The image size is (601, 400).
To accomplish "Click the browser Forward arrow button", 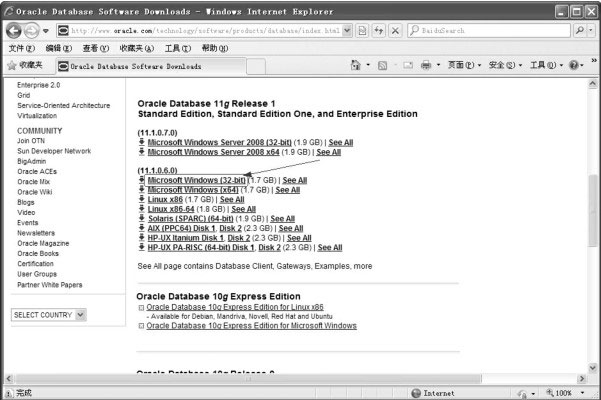I will coord(32,31).
